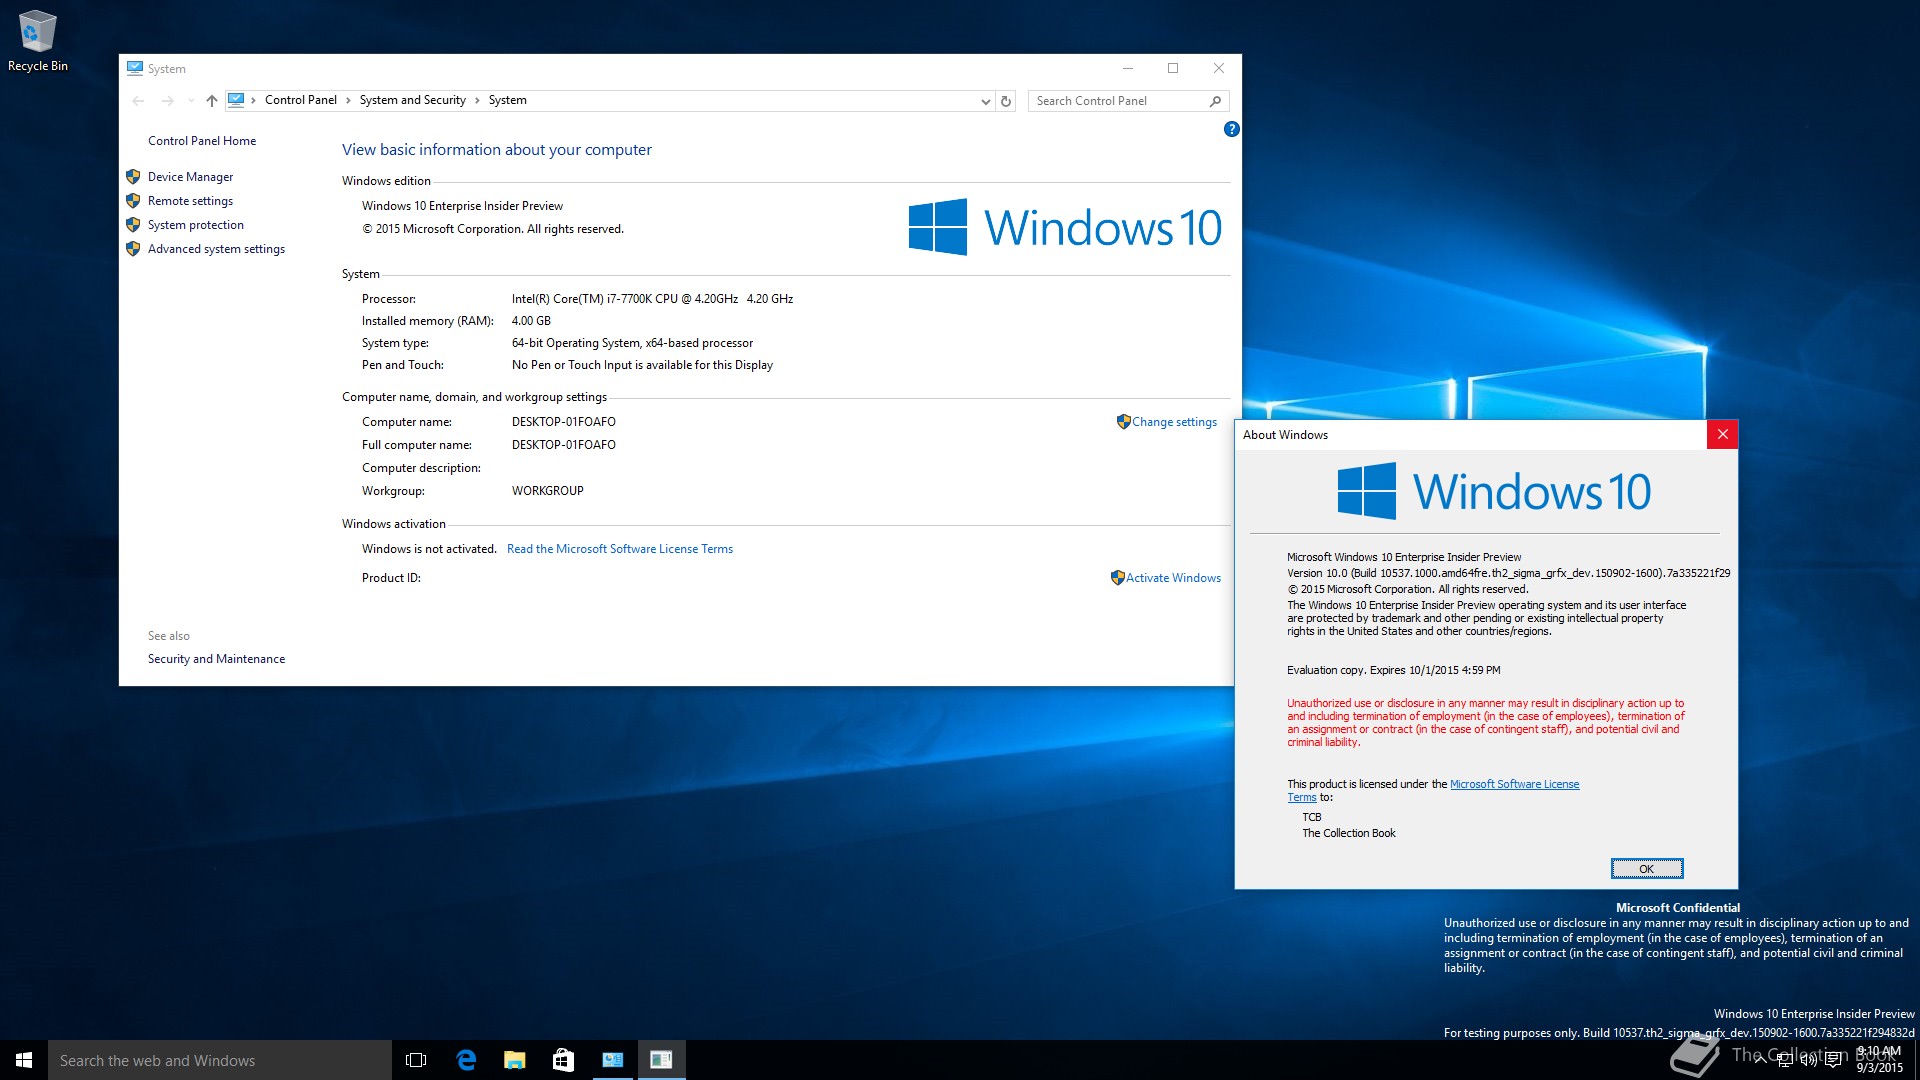Click the network icon in system tray

pos(1785,1061)
